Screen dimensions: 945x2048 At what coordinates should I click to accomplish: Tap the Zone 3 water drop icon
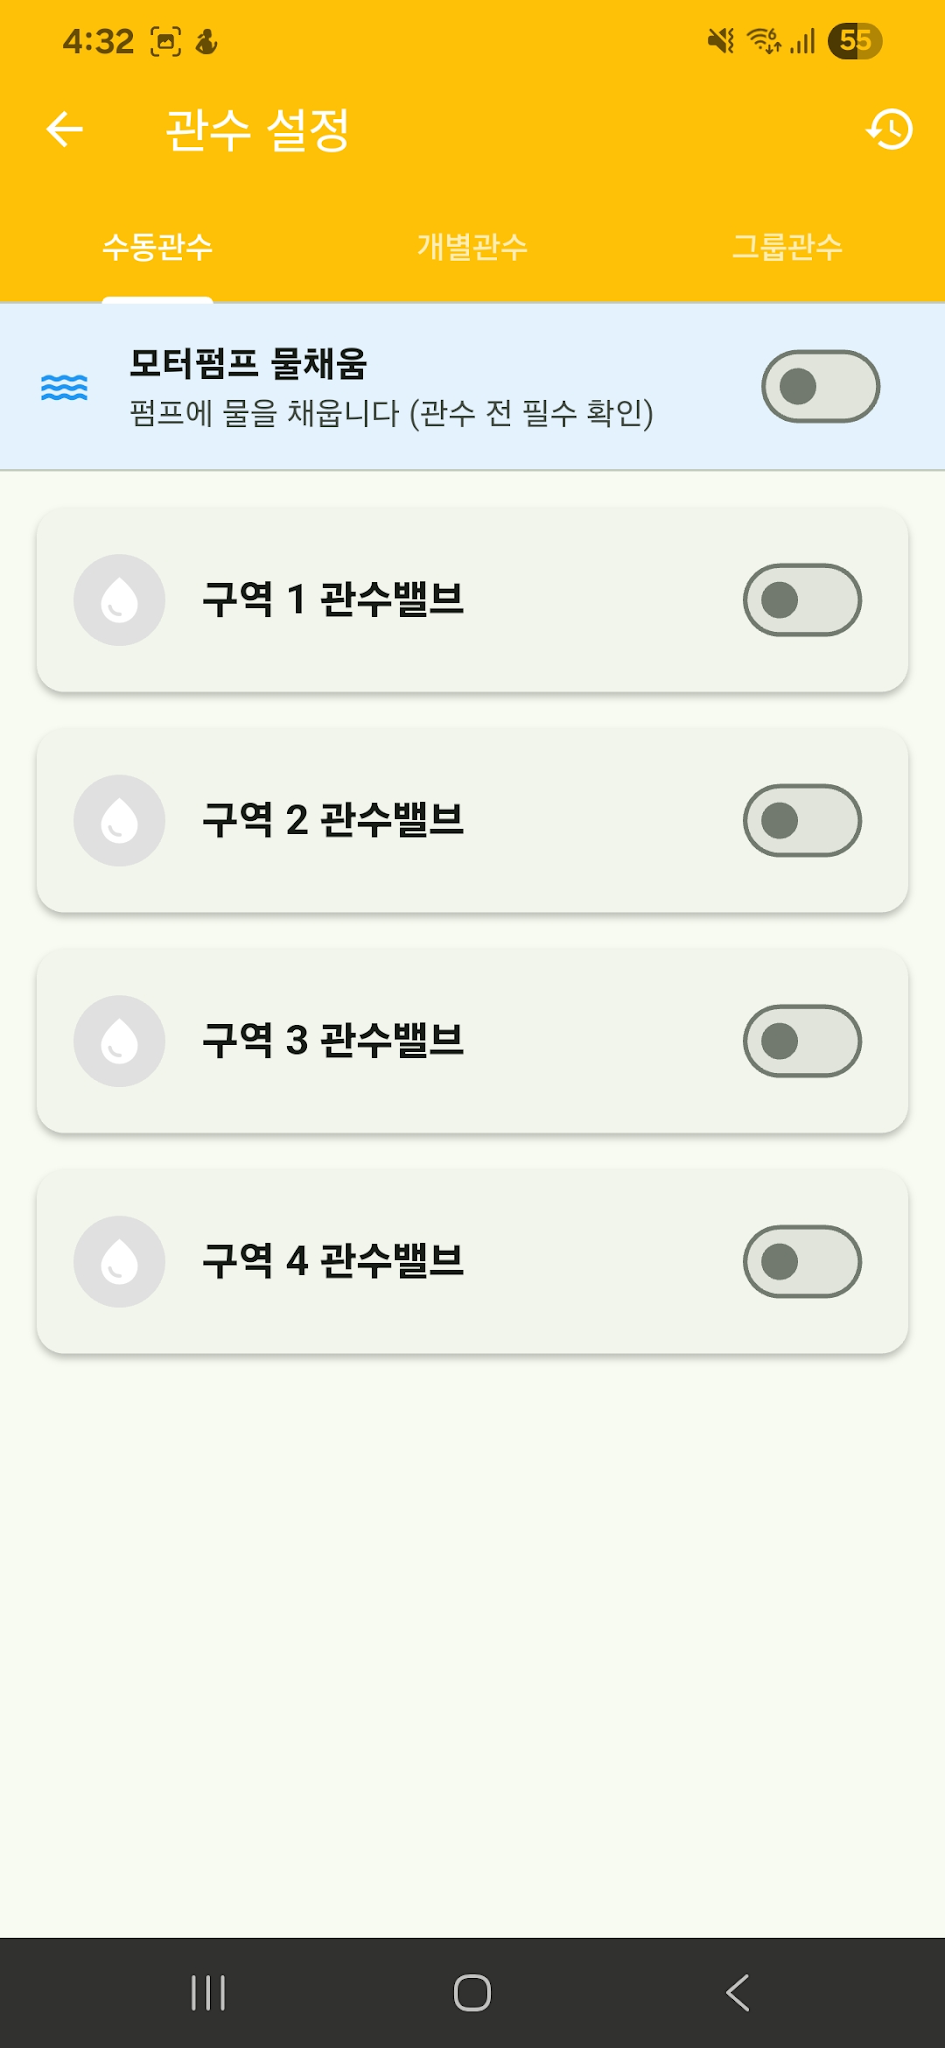pyautogui.click(x=119, y=1041)
